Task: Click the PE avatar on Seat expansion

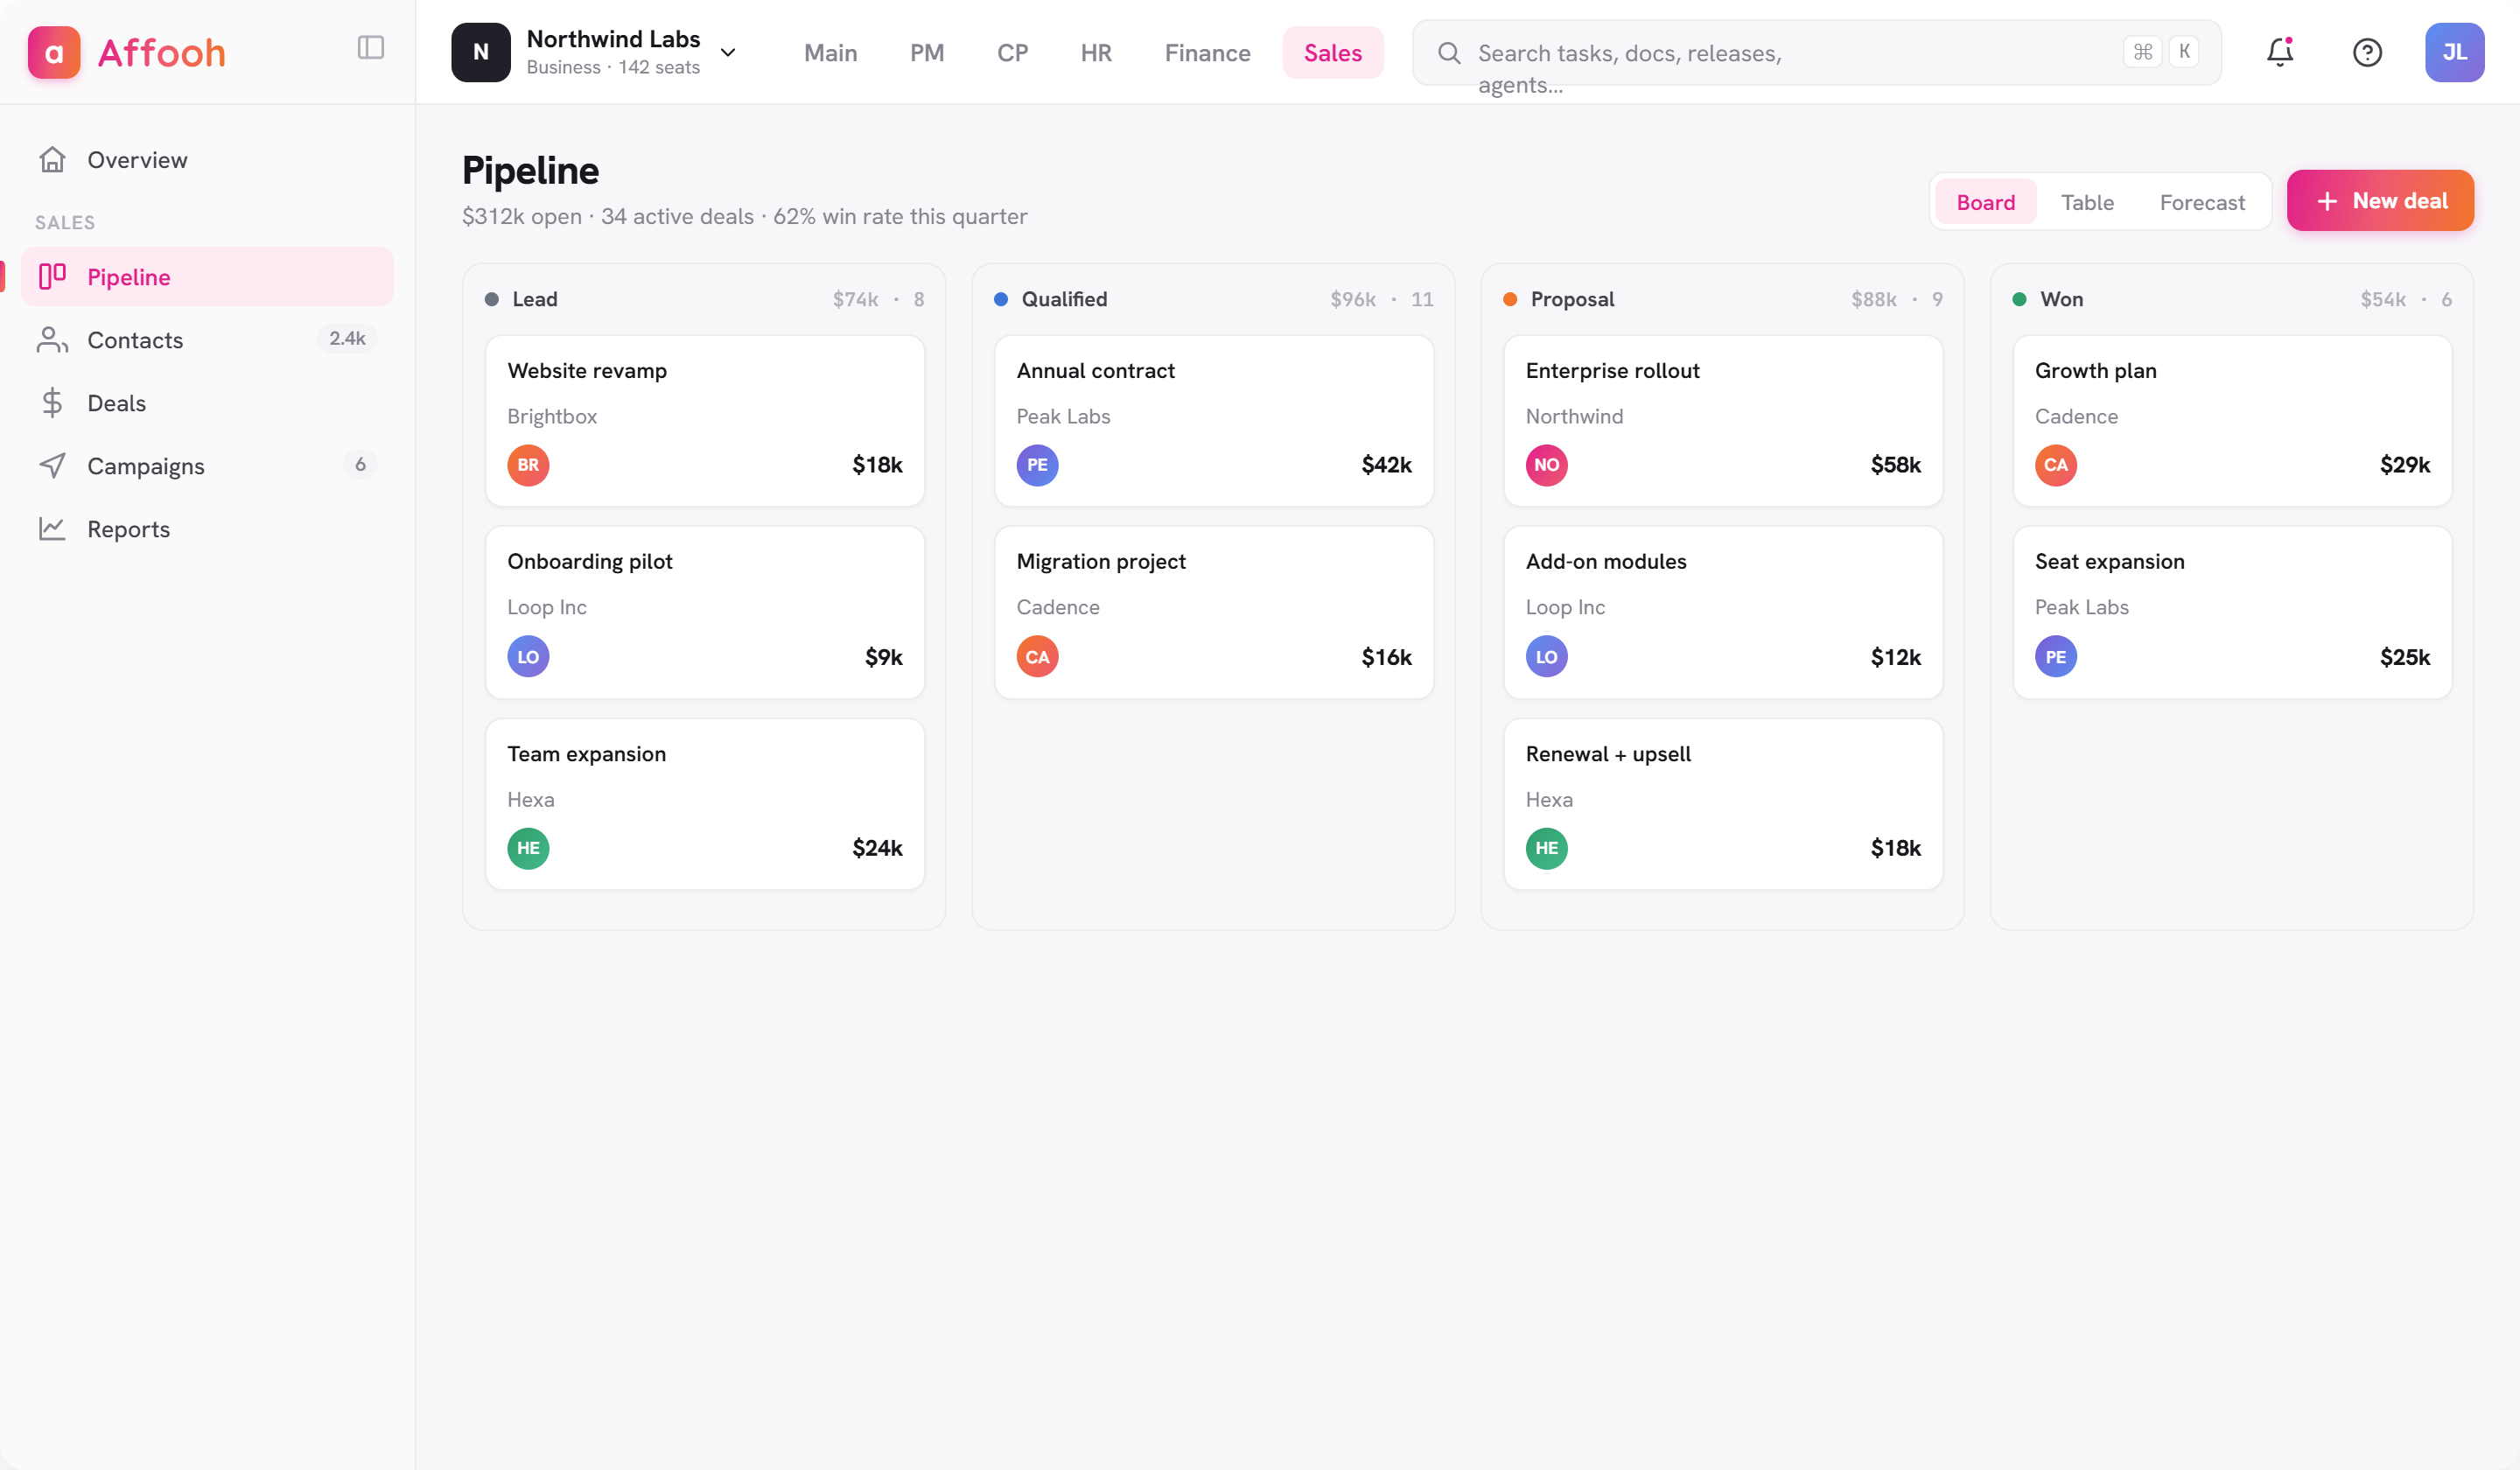Action: click(x=2055, y=657)
